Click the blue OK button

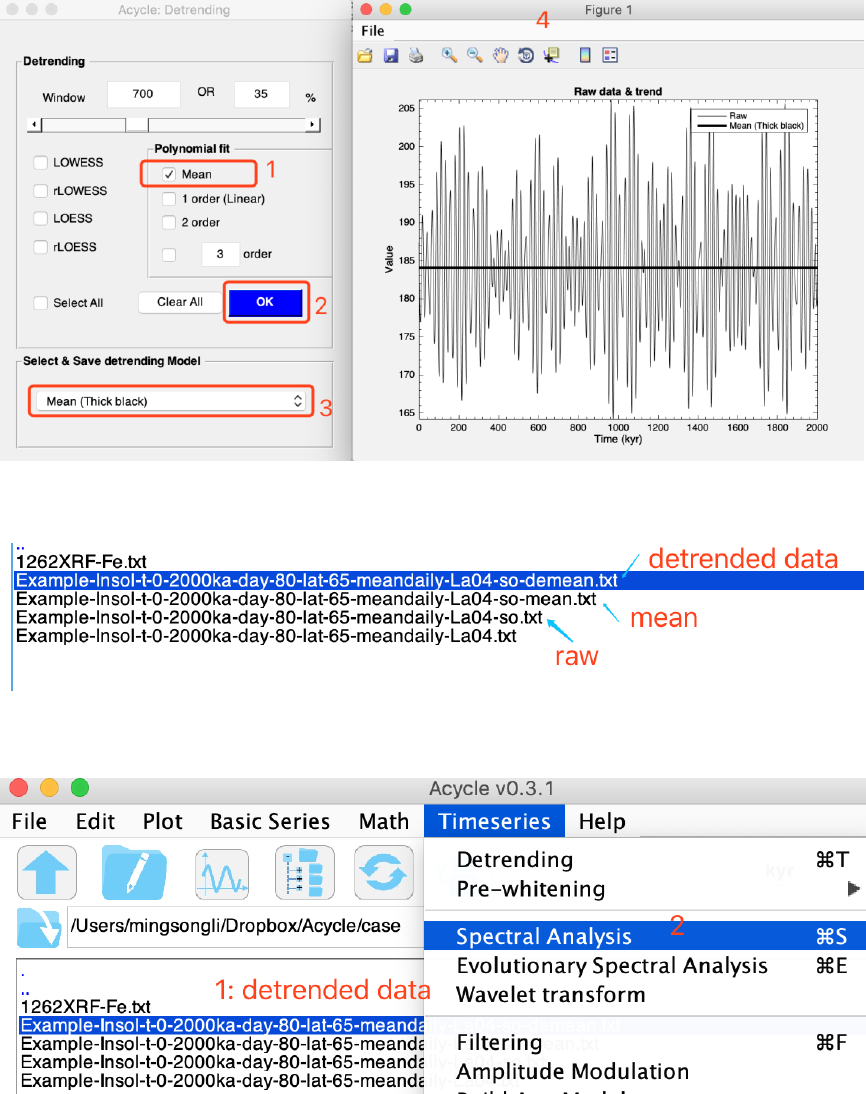pyautogui.click(x=265, y=302)
